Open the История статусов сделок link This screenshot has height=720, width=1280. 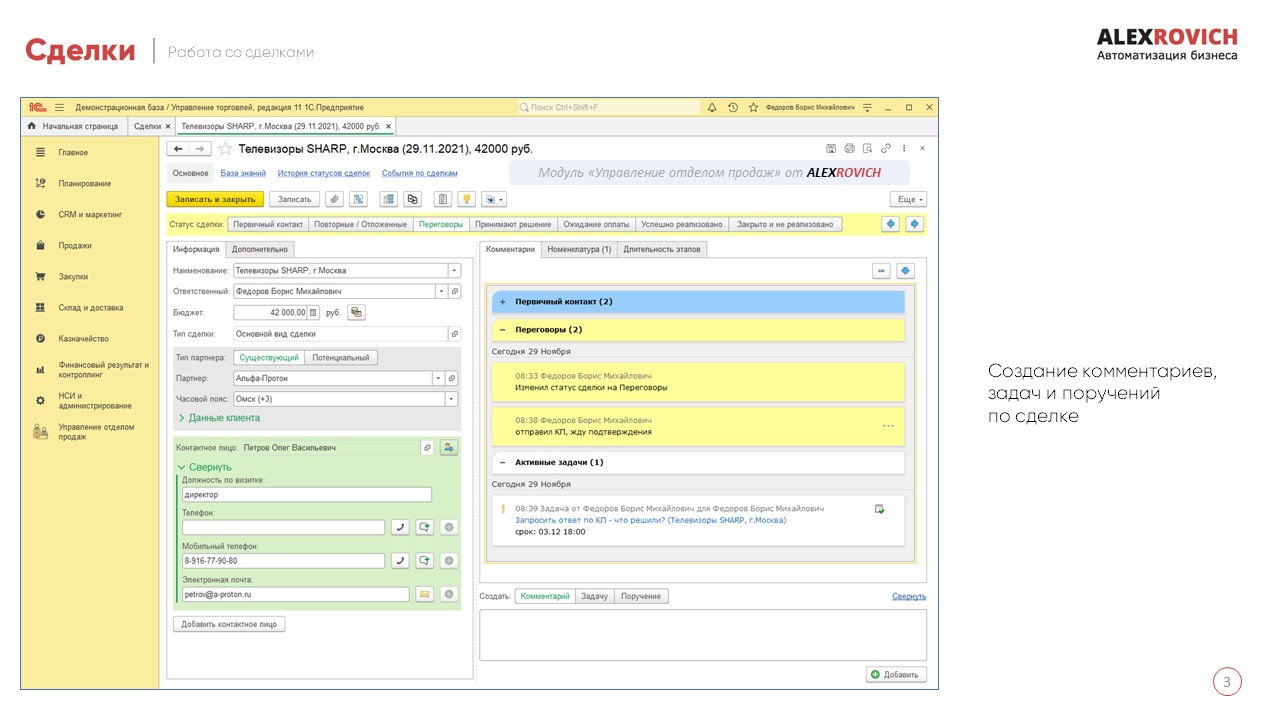[323, 173]
